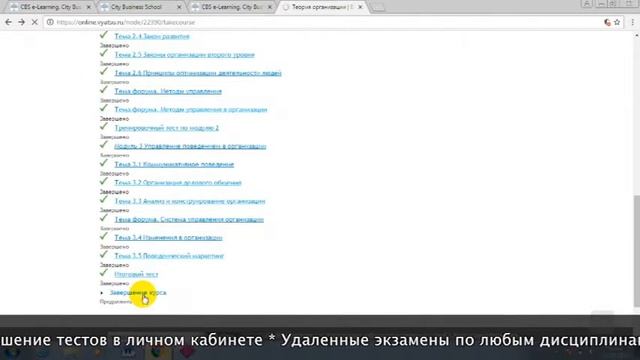
Task: Click the Завершение курса link
Action: coord(138,293)
